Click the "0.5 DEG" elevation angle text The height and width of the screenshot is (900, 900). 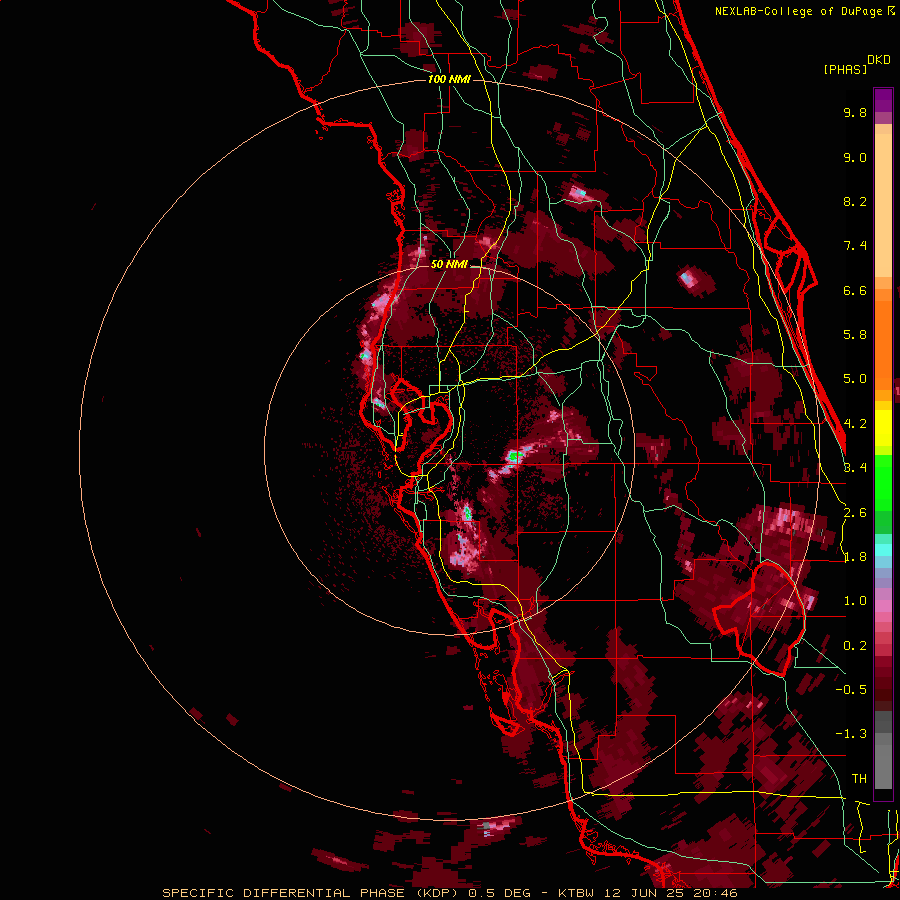500,893
